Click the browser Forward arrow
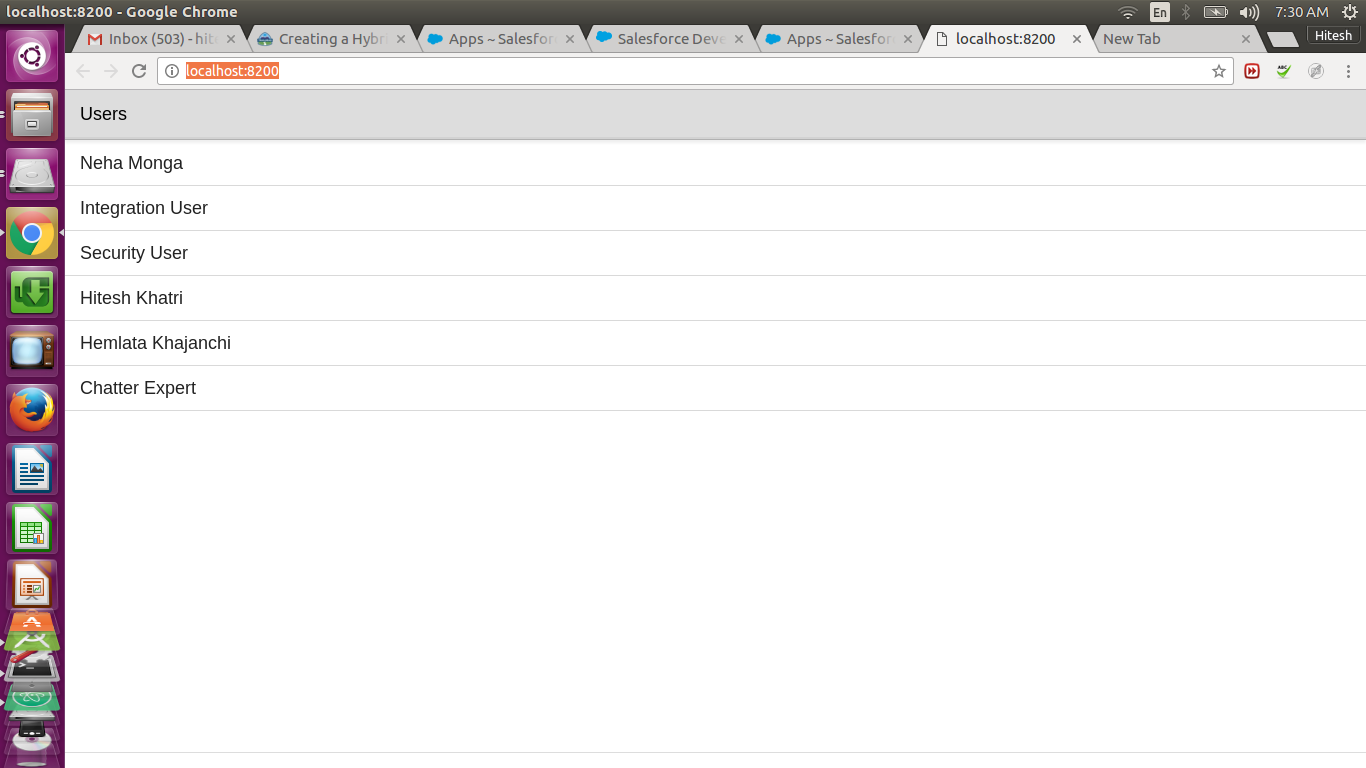Viewport: 1366px width, 768px height. [x=111, y=71]
